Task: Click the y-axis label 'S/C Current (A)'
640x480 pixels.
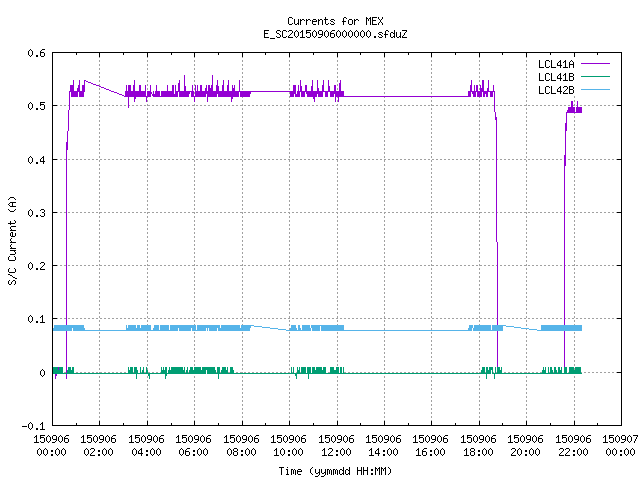Action: click(x=12, y=241)
